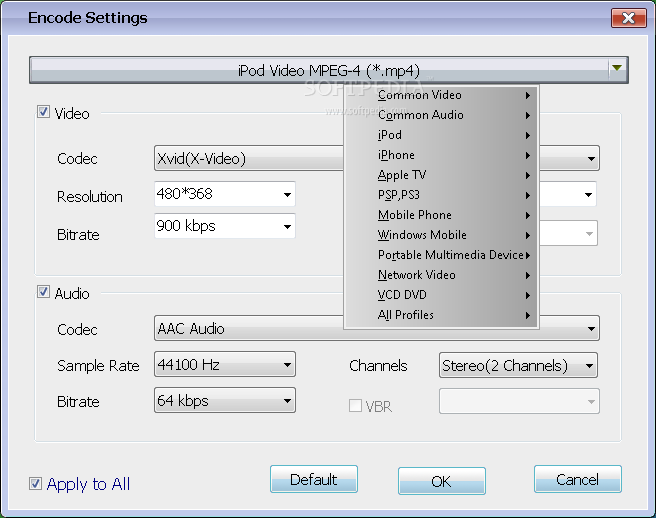656x518 pixels.
Task: Open the audio Bitrate 64 kbps dropdown
Action: pos(225,400)
